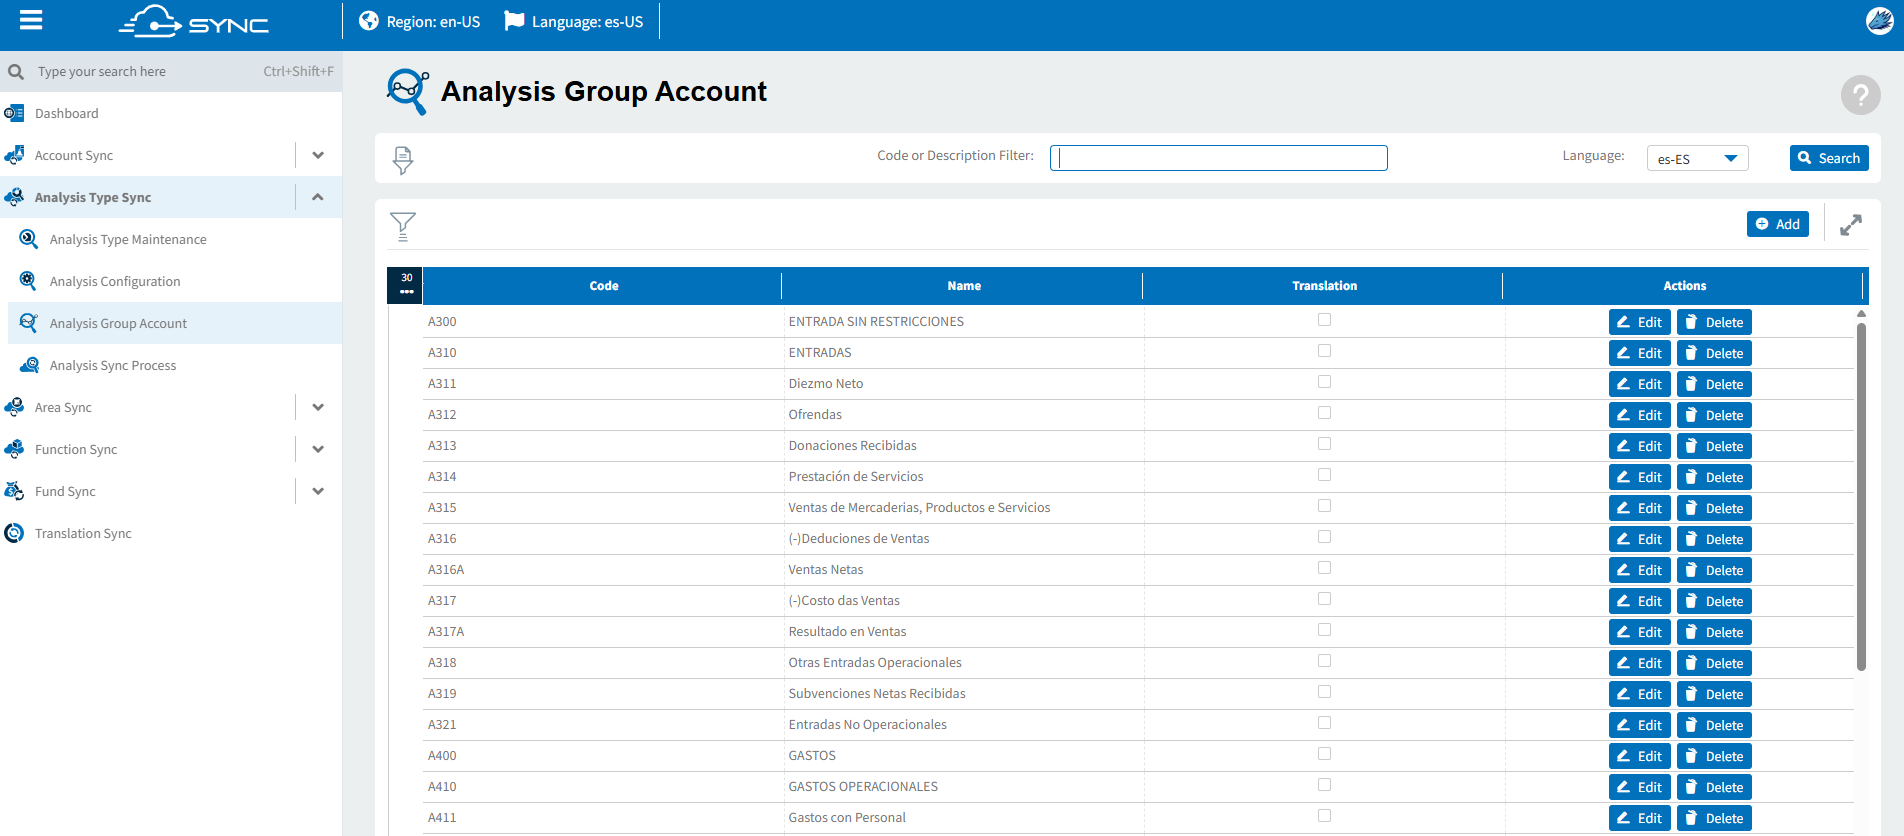This screenshot has height=836, width=1904.
Task: Open user profile avatar icon
Action: tap(1880, 20)
